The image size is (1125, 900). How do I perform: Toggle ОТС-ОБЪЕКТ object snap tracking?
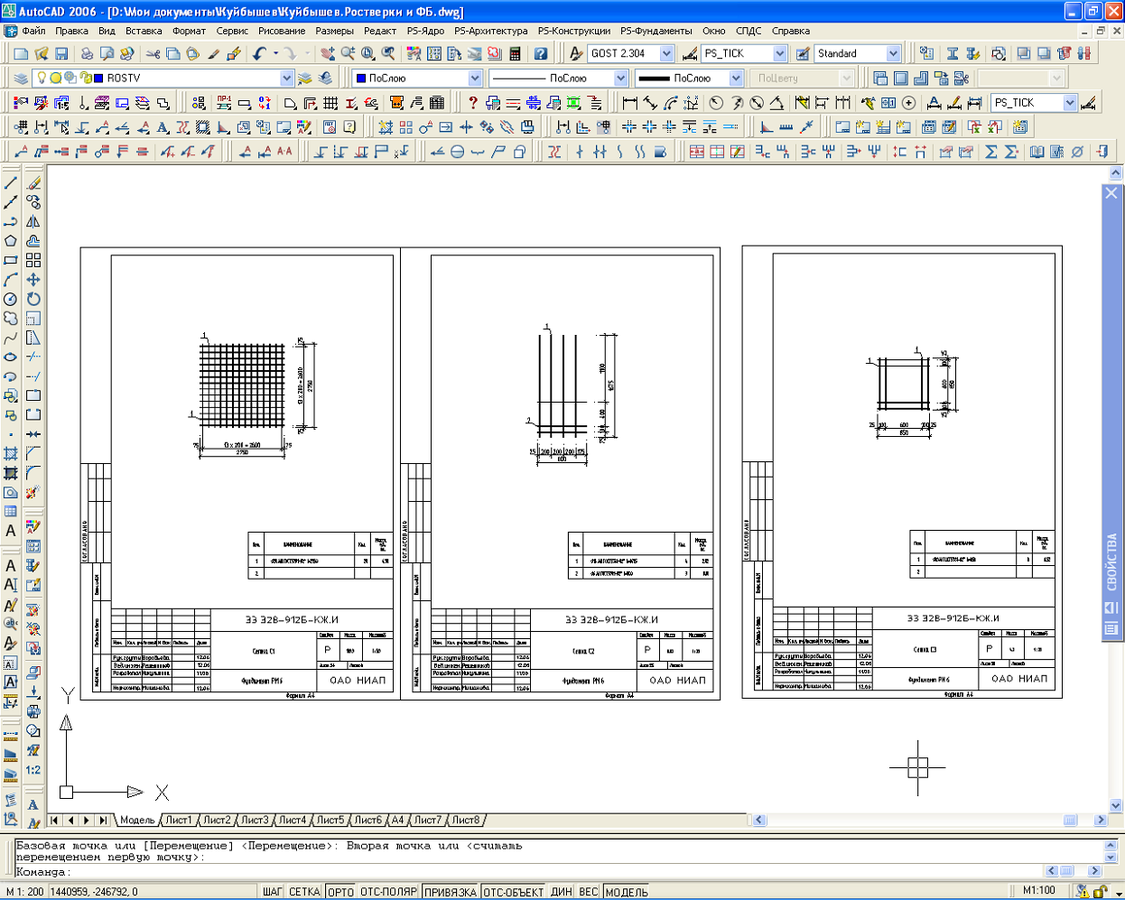(x=513, y=891)
